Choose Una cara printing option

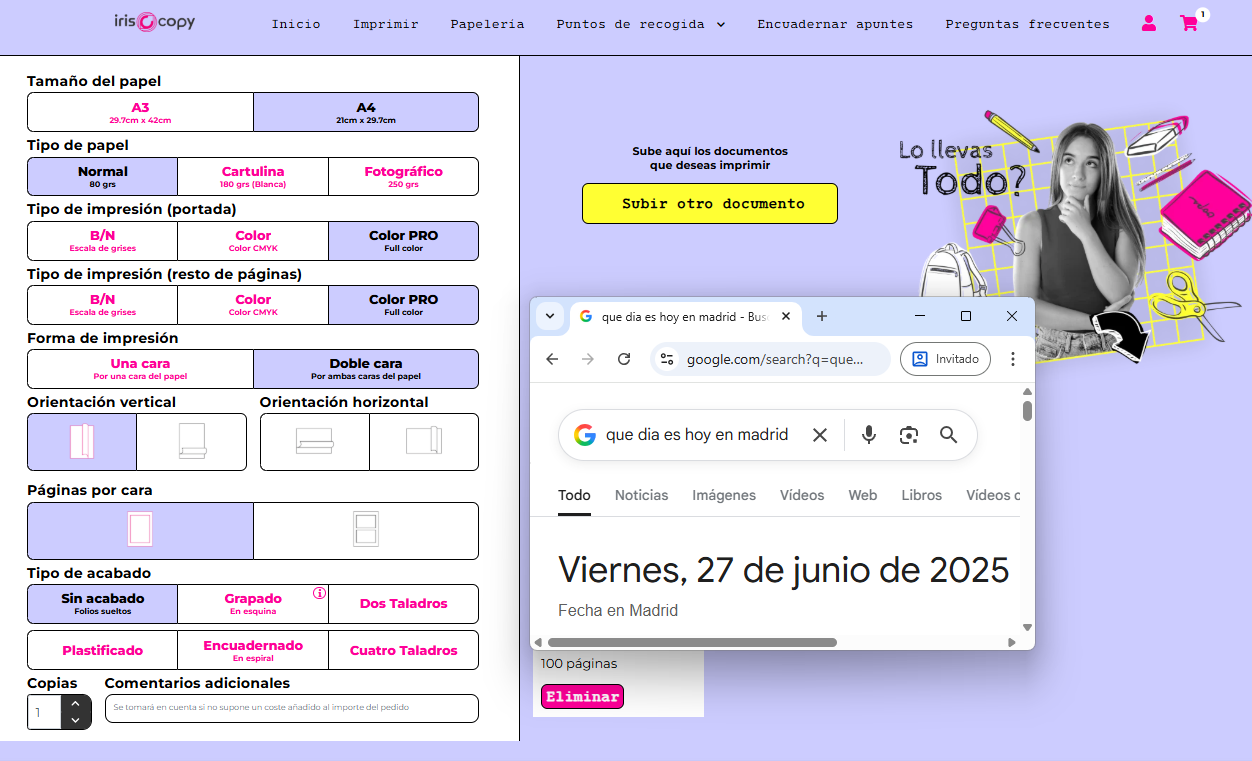[x=140, y=369]
